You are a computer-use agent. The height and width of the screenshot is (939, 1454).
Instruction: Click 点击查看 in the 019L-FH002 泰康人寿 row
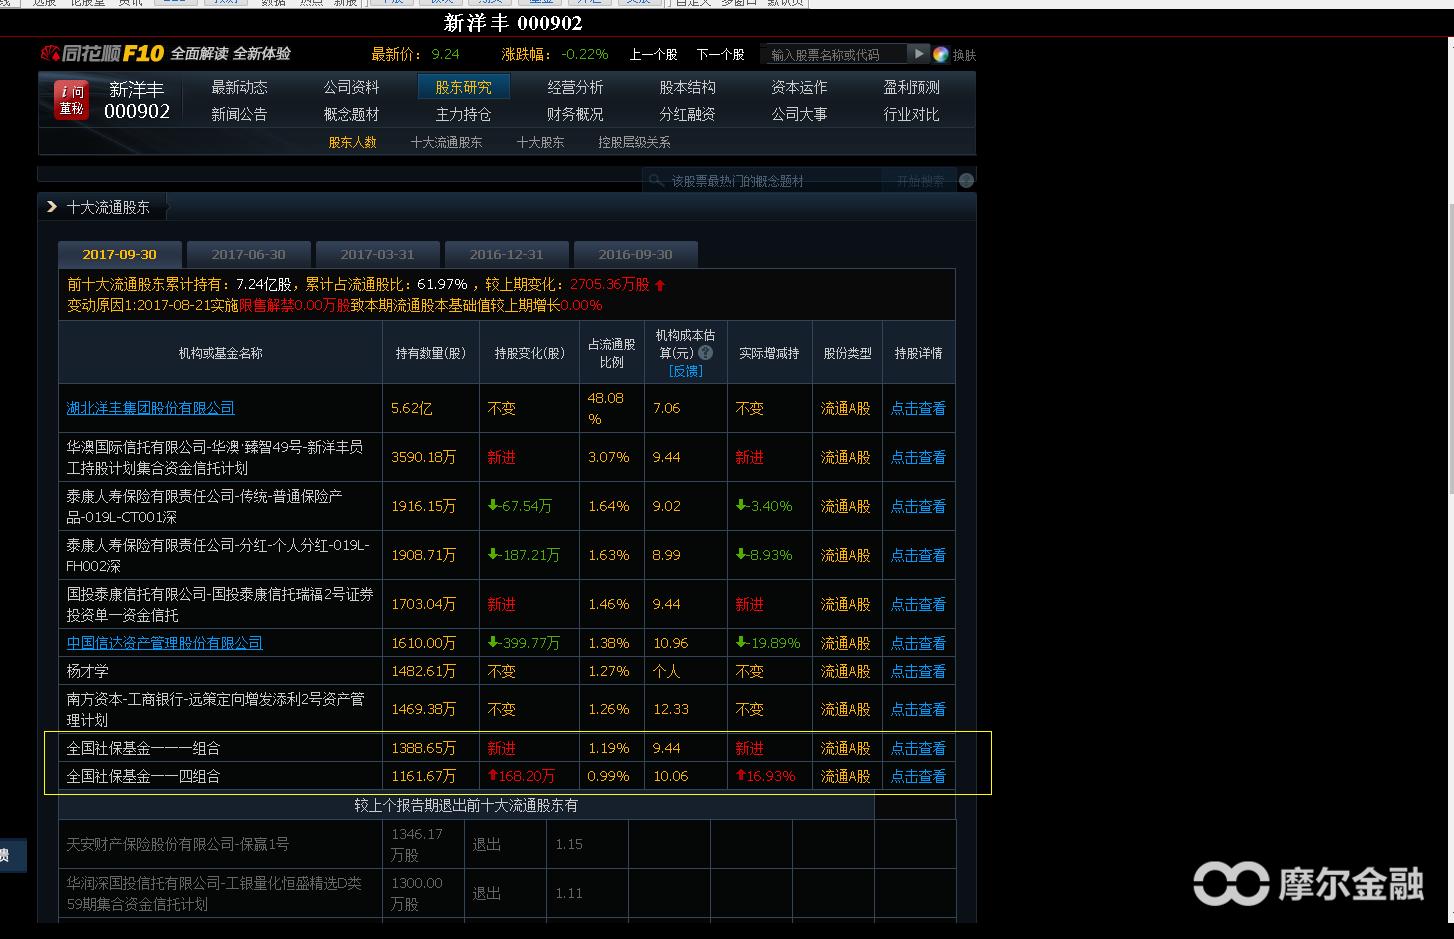tap(918, 555)
